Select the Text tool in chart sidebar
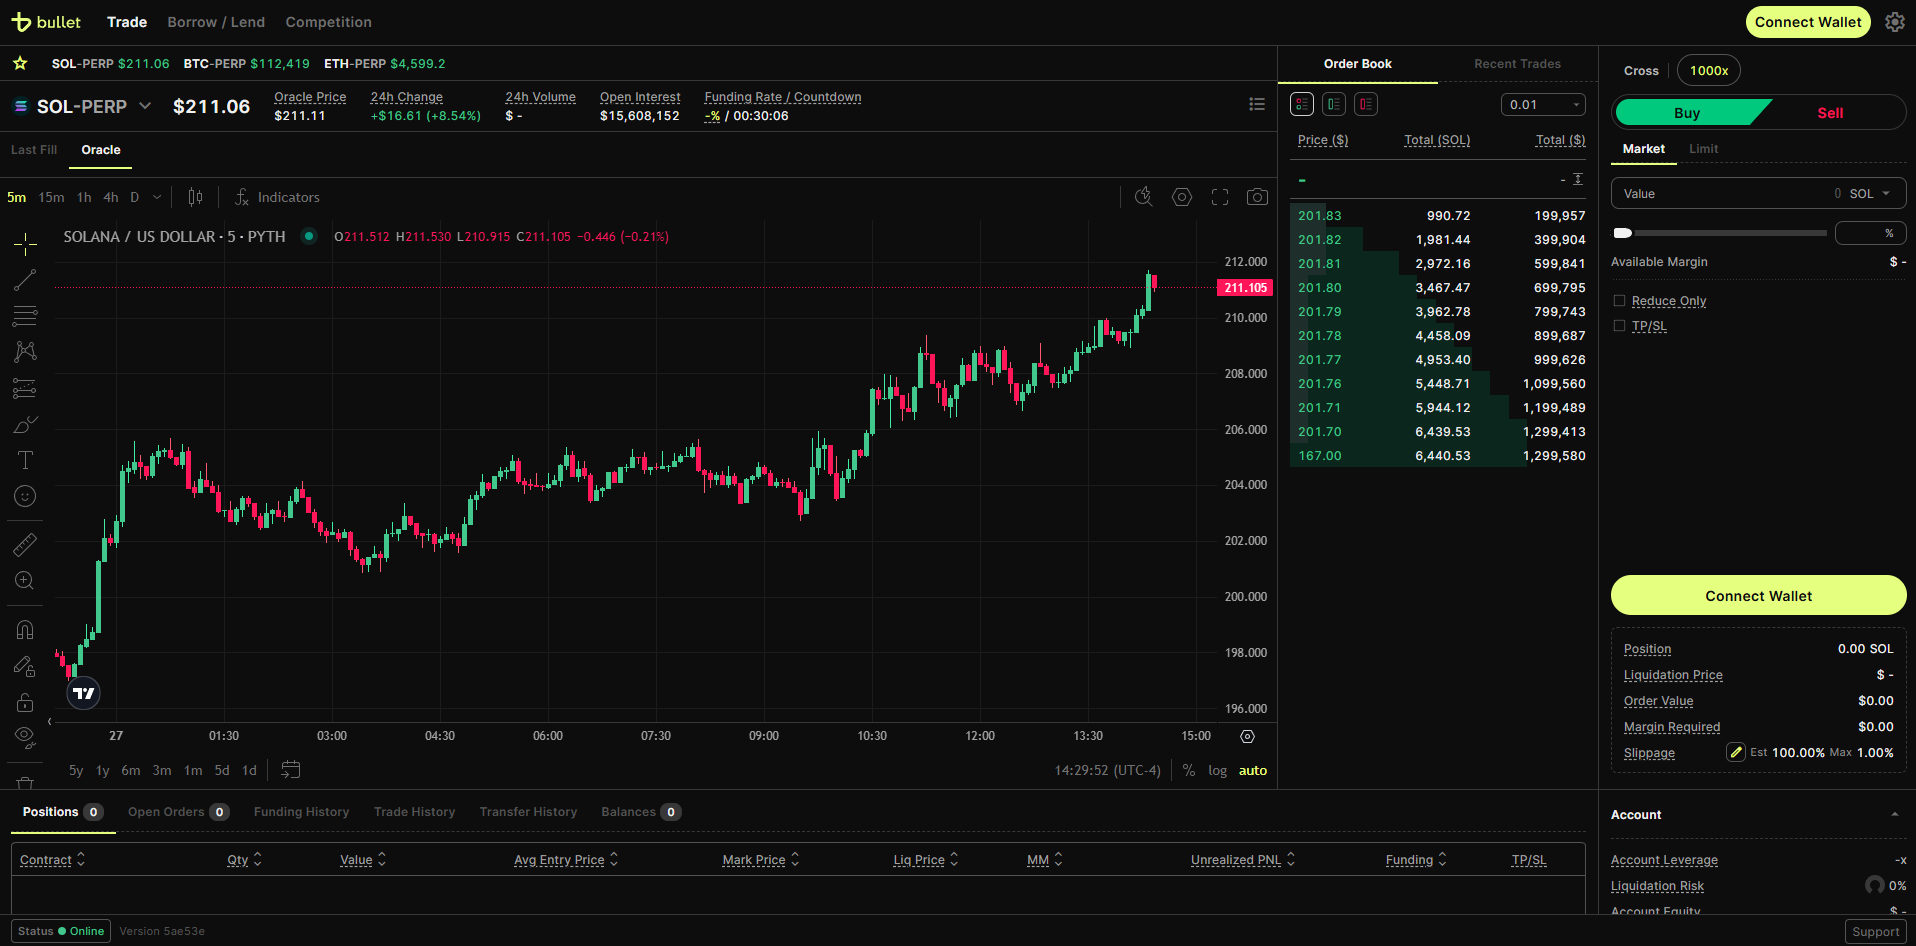The height and width of the screenshot is (946, 1916). [x=25, y=460]
